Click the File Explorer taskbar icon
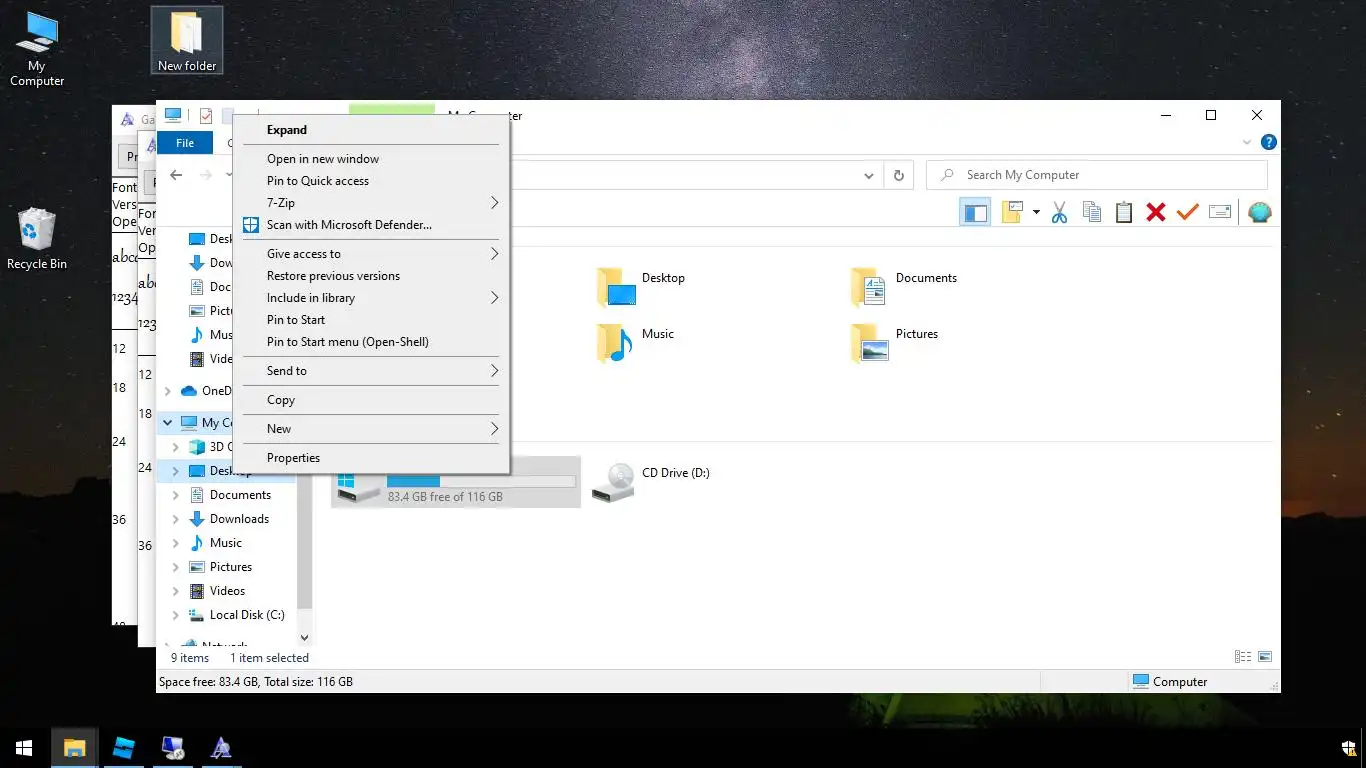1366x768 pixels. [x=74, y=748]
